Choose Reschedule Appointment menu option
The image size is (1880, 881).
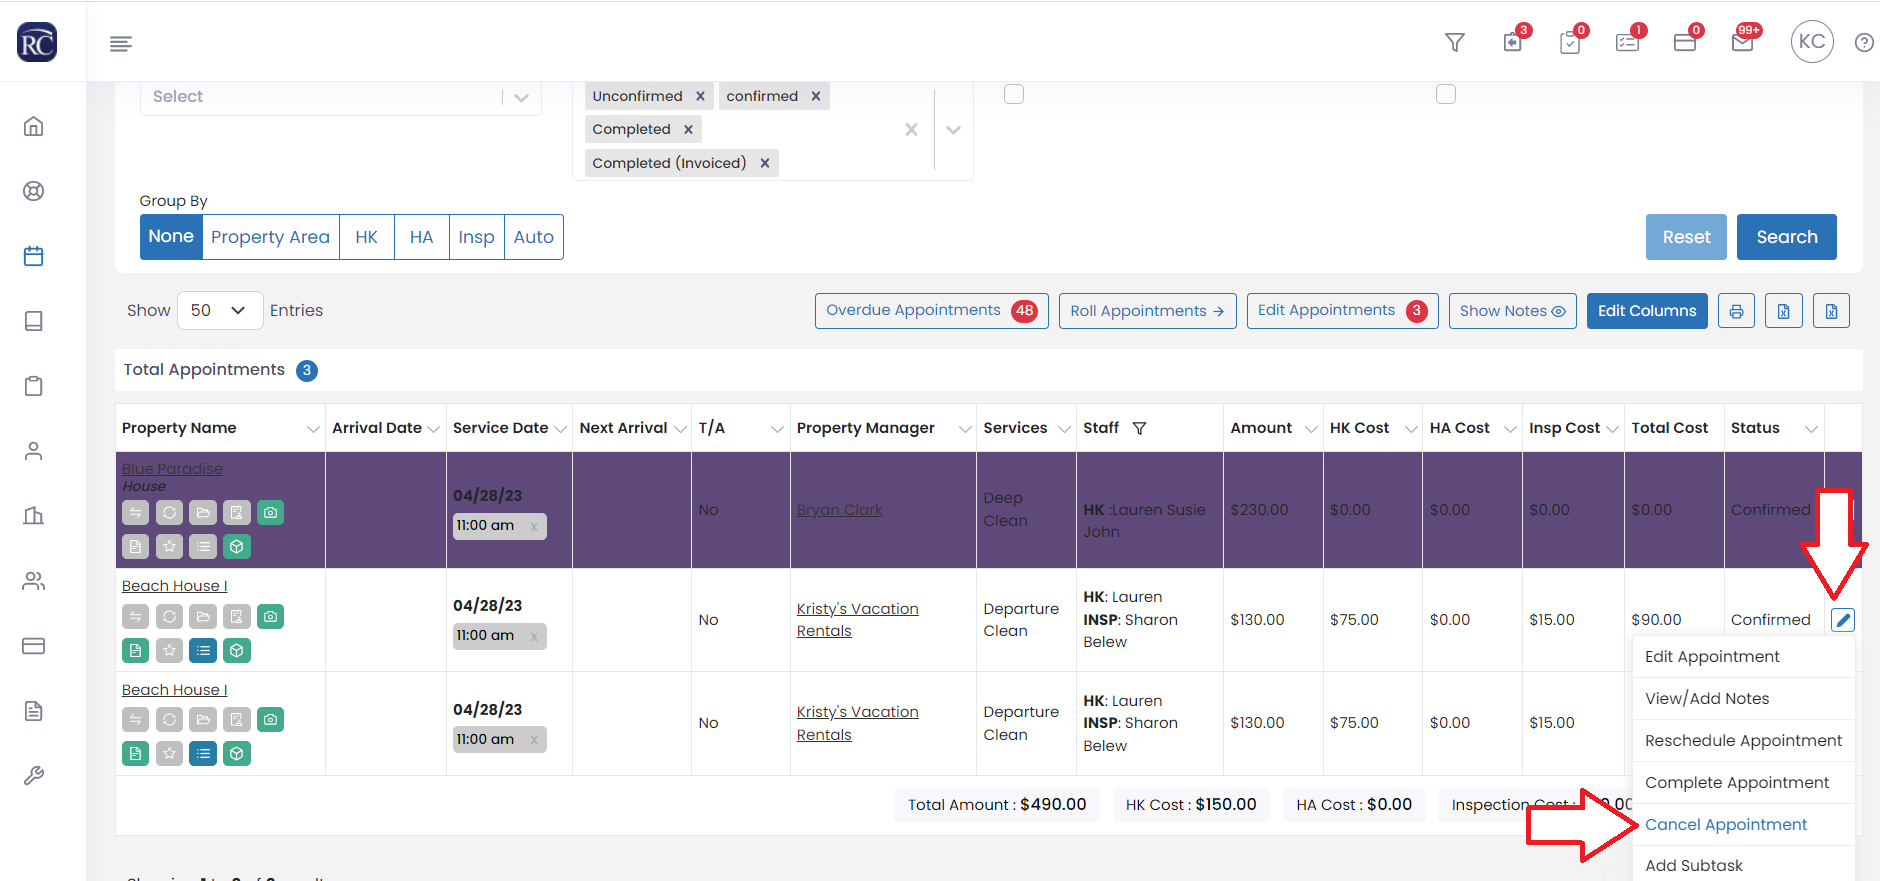(1743, 740)
